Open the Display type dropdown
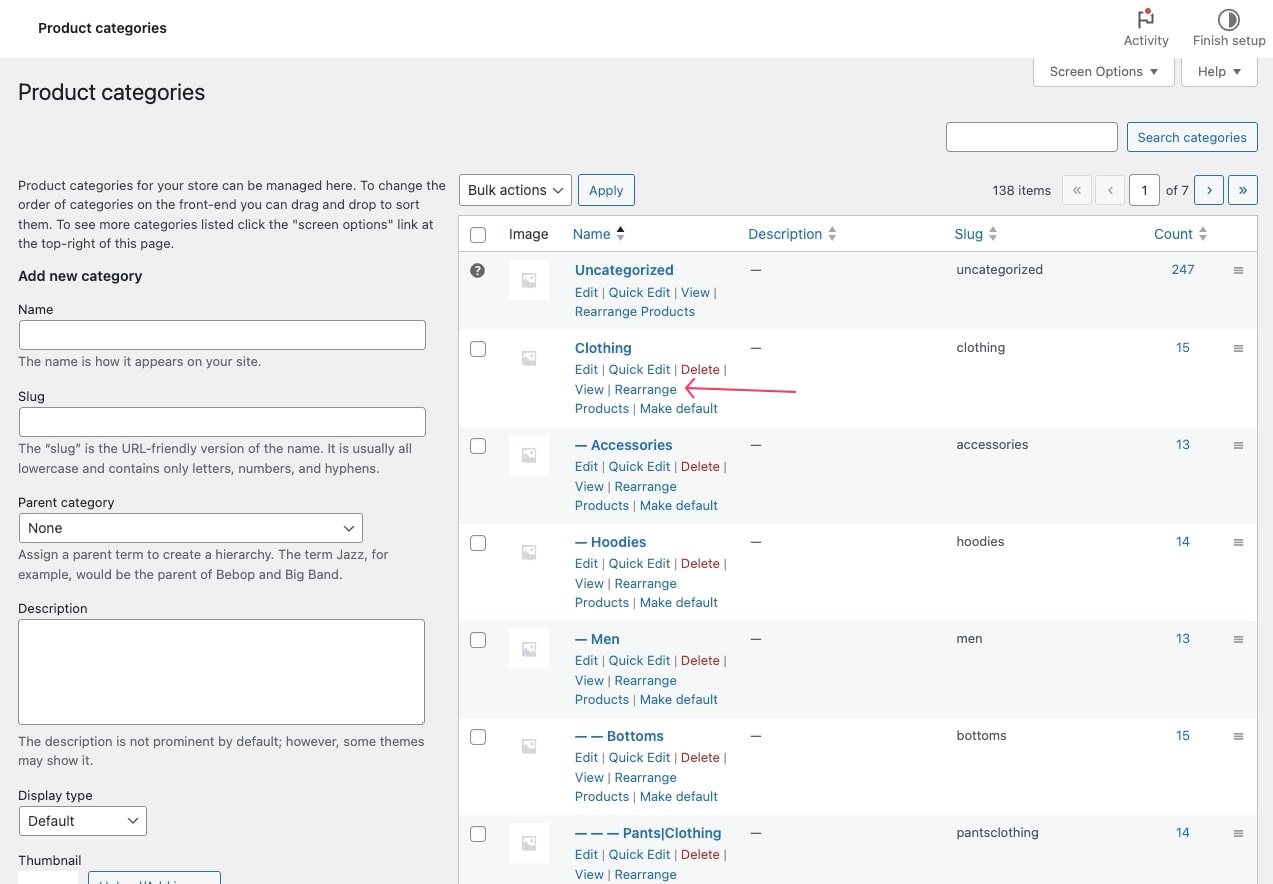Screen dimensions: 1273x884 pyautogui.click(x=82, y=820)
